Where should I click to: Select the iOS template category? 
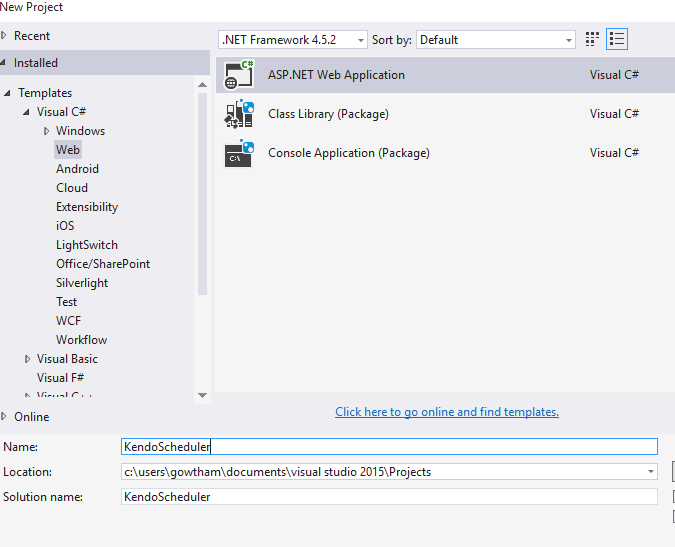(x=65, y=226)
